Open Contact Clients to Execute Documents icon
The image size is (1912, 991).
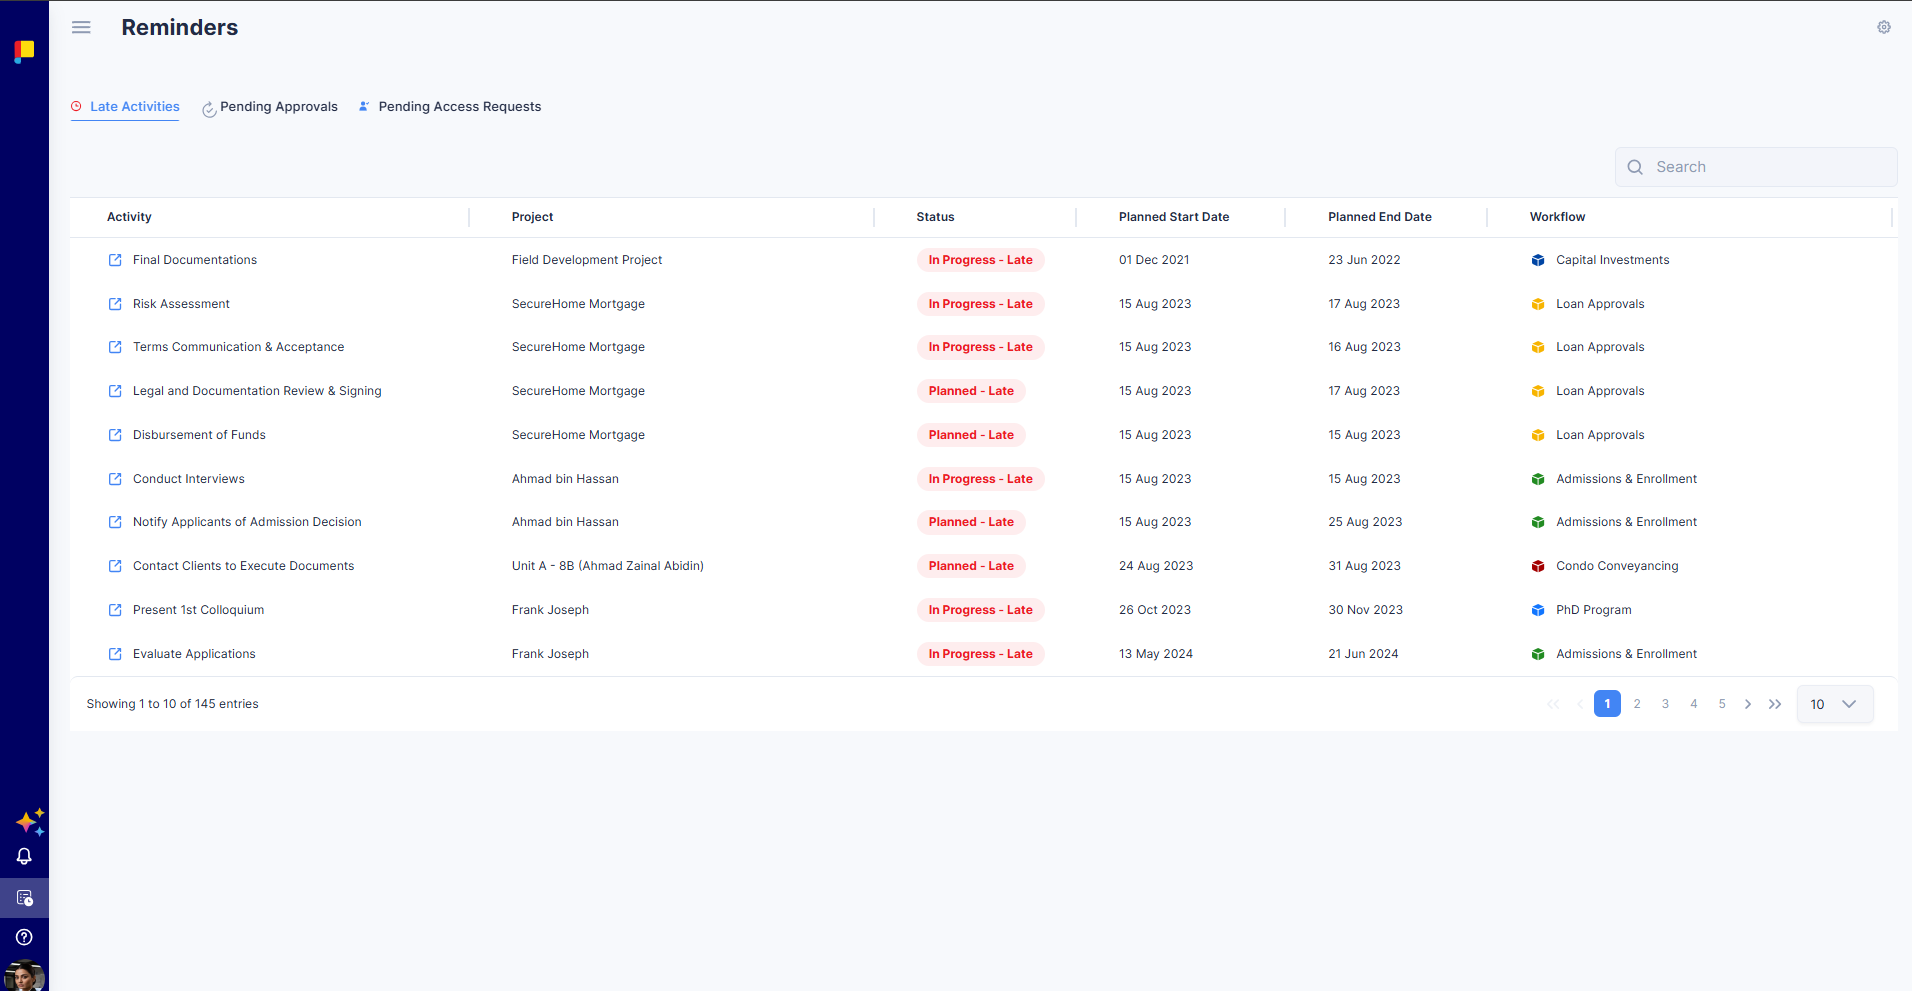coord(115,566)
